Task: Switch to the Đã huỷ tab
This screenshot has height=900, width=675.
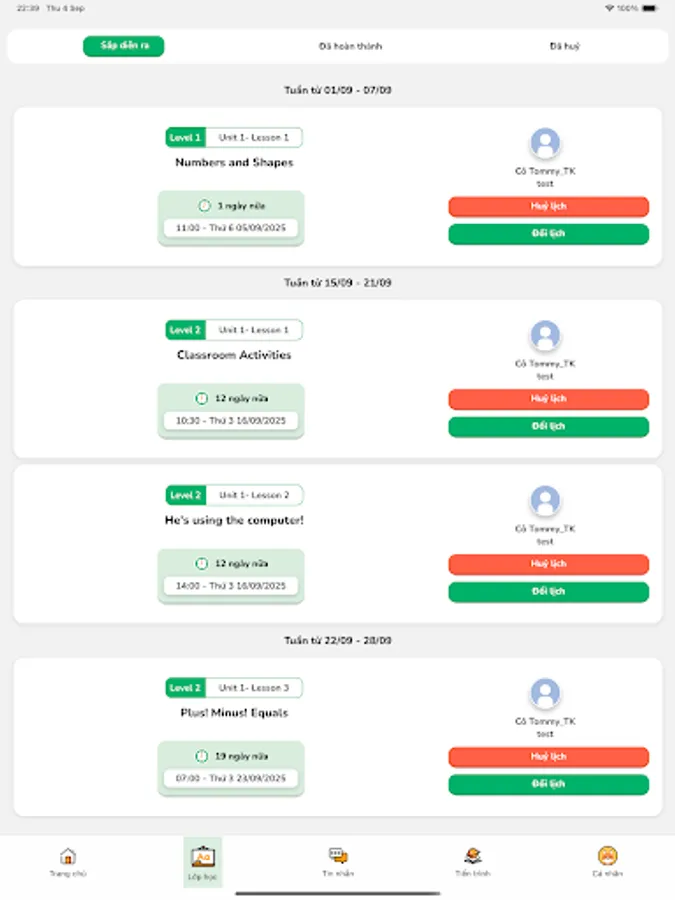Action: tap(565, 46)
